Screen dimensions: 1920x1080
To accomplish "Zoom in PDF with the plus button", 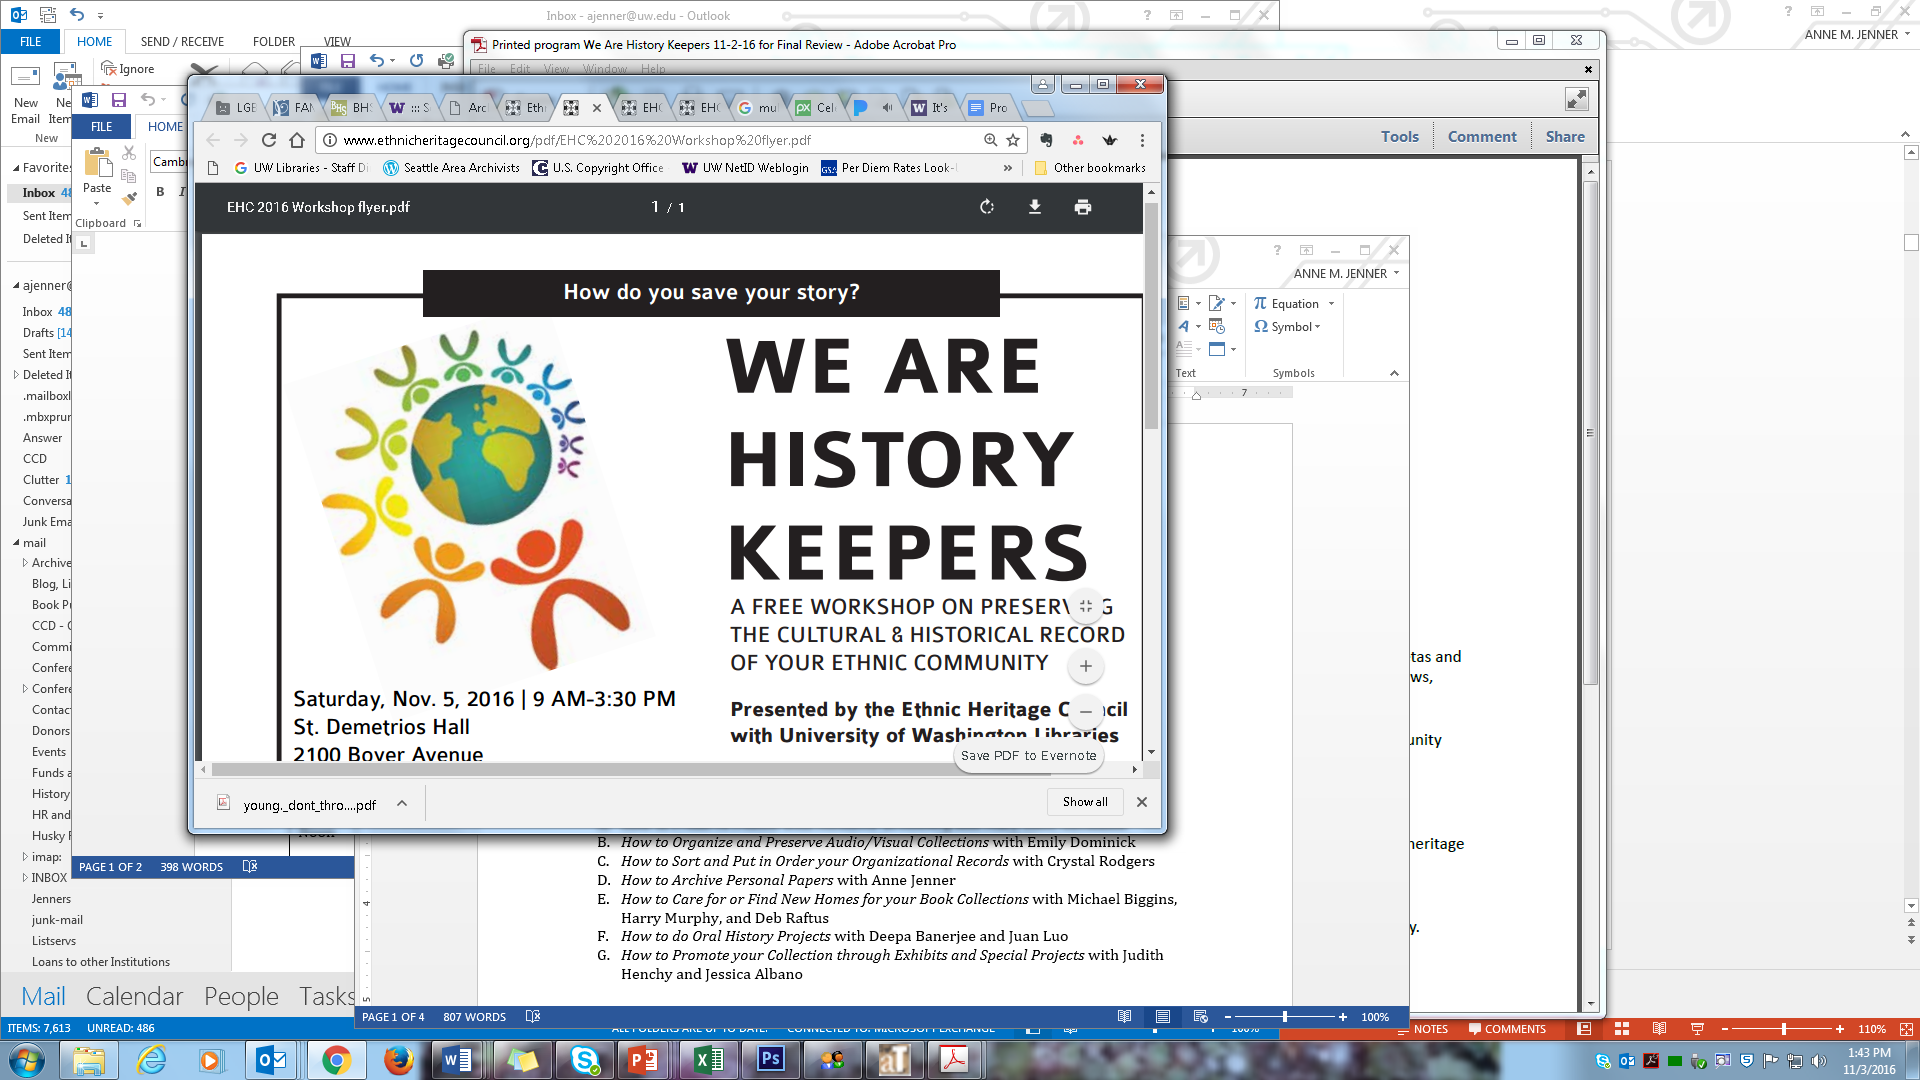I will pyautogui.click(x=1086, y=666).
